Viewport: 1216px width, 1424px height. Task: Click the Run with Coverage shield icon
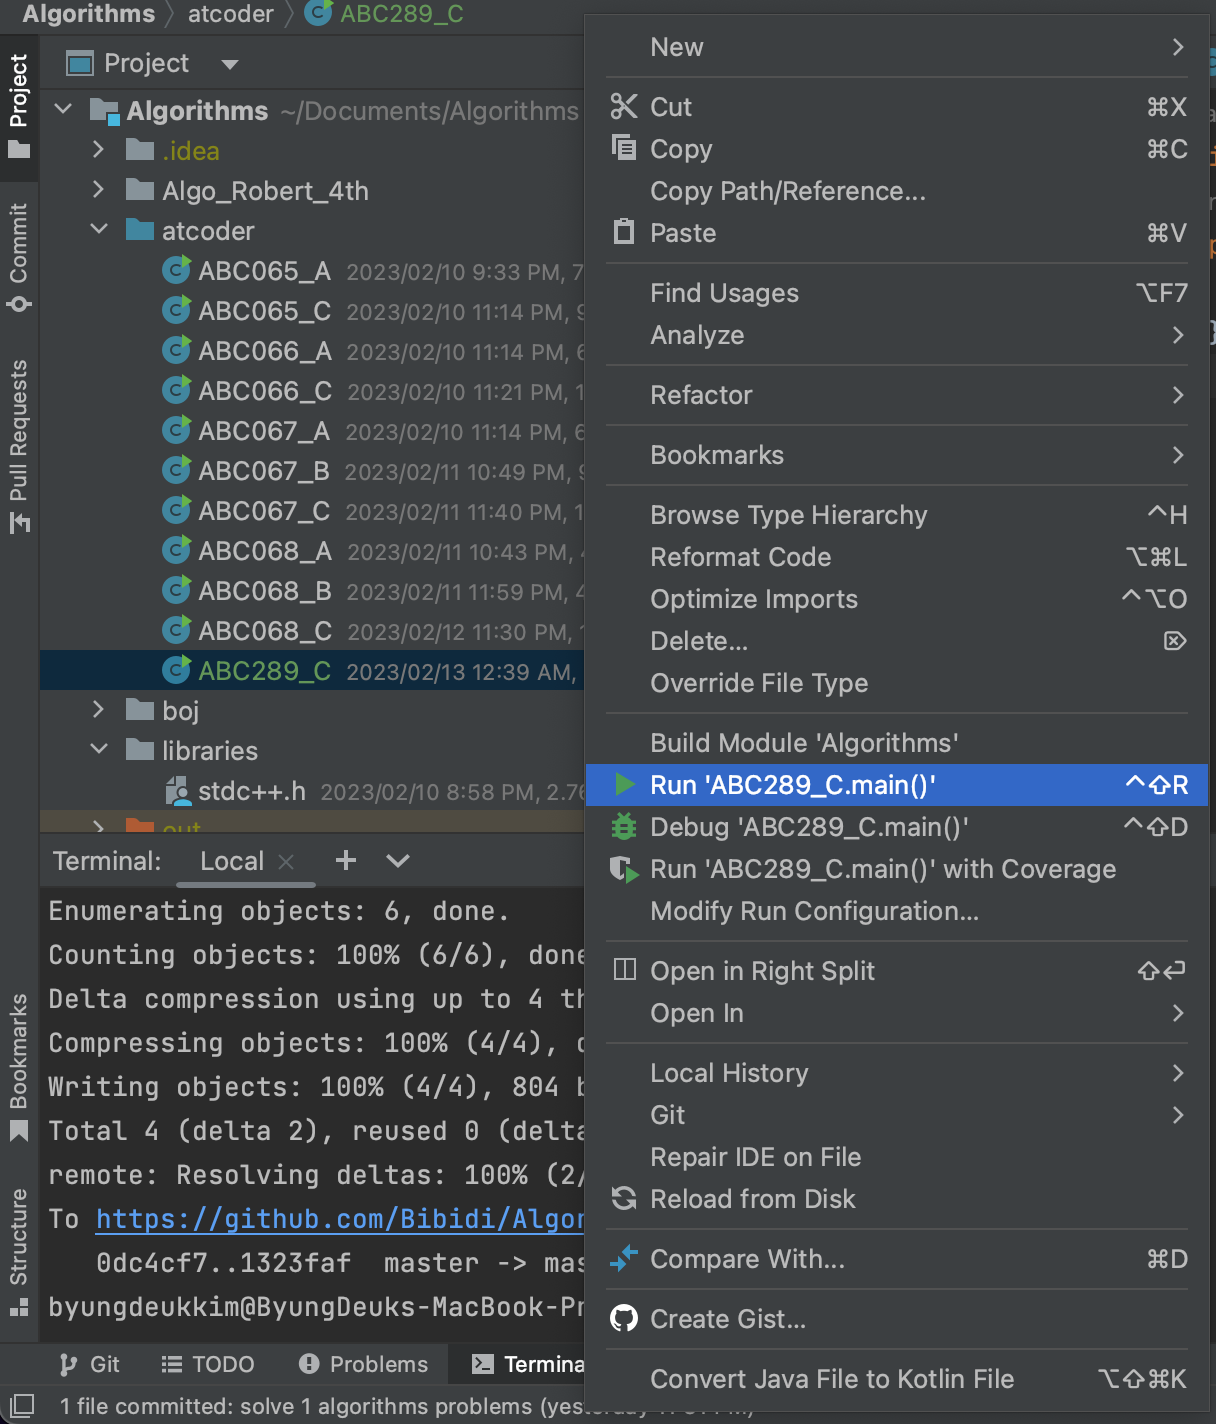coord(624,869)
